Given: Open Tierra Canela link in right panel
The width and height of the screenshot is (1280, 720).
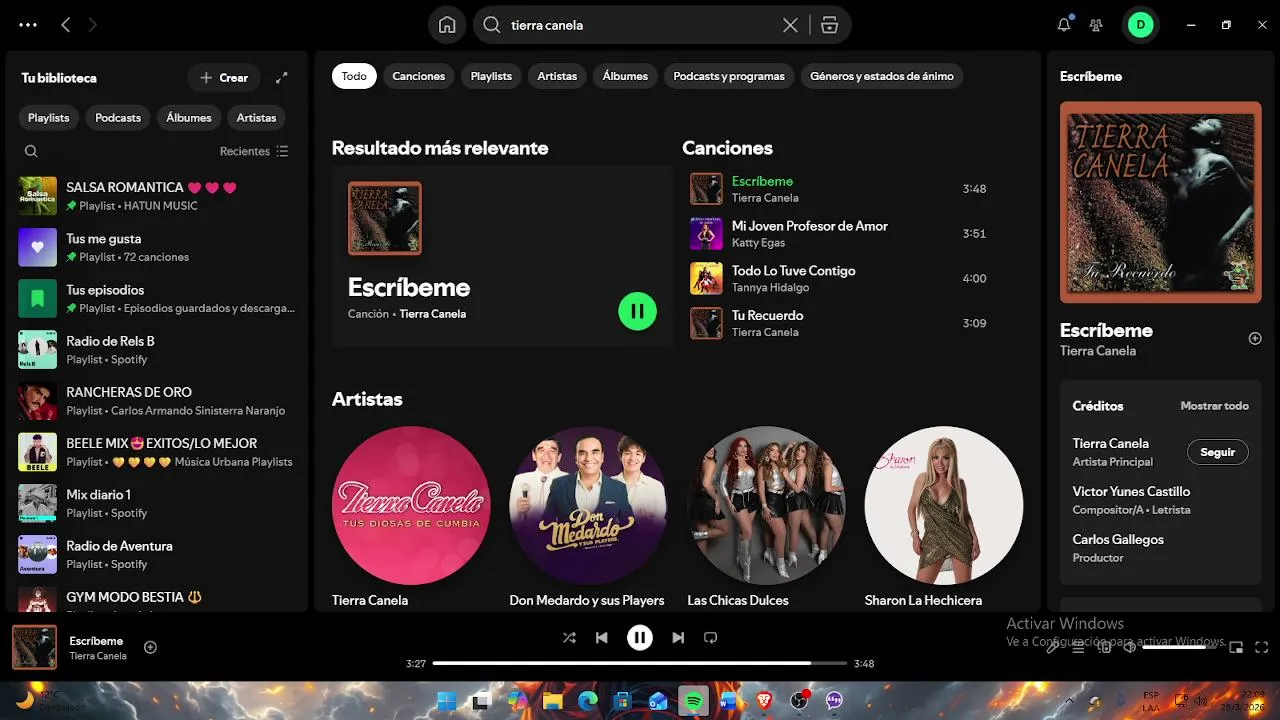Looking at the screenshot, I should click(x=1098, y=351).
